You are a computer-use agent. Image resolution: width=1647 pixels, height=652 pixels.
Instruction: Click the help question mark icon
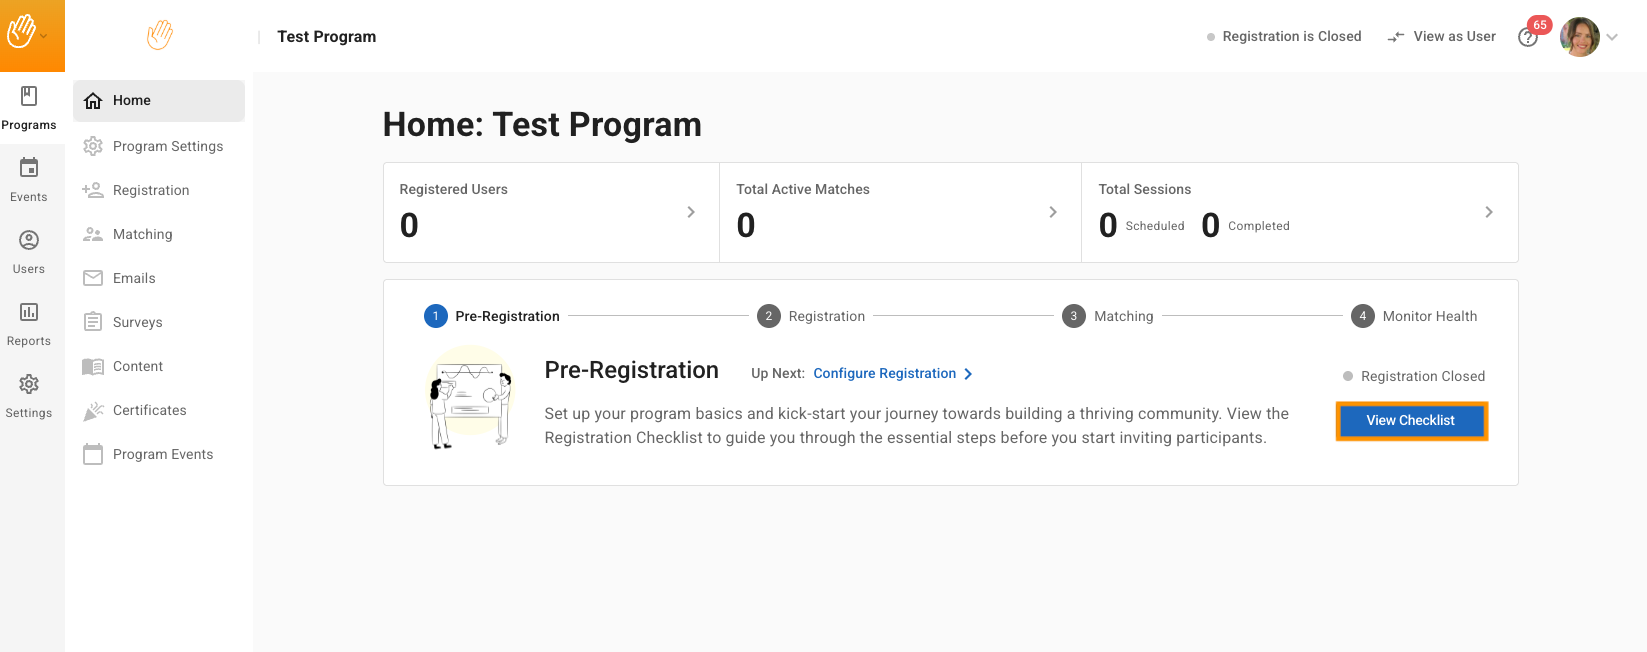pyautogui.click(x=1527, y=38)
